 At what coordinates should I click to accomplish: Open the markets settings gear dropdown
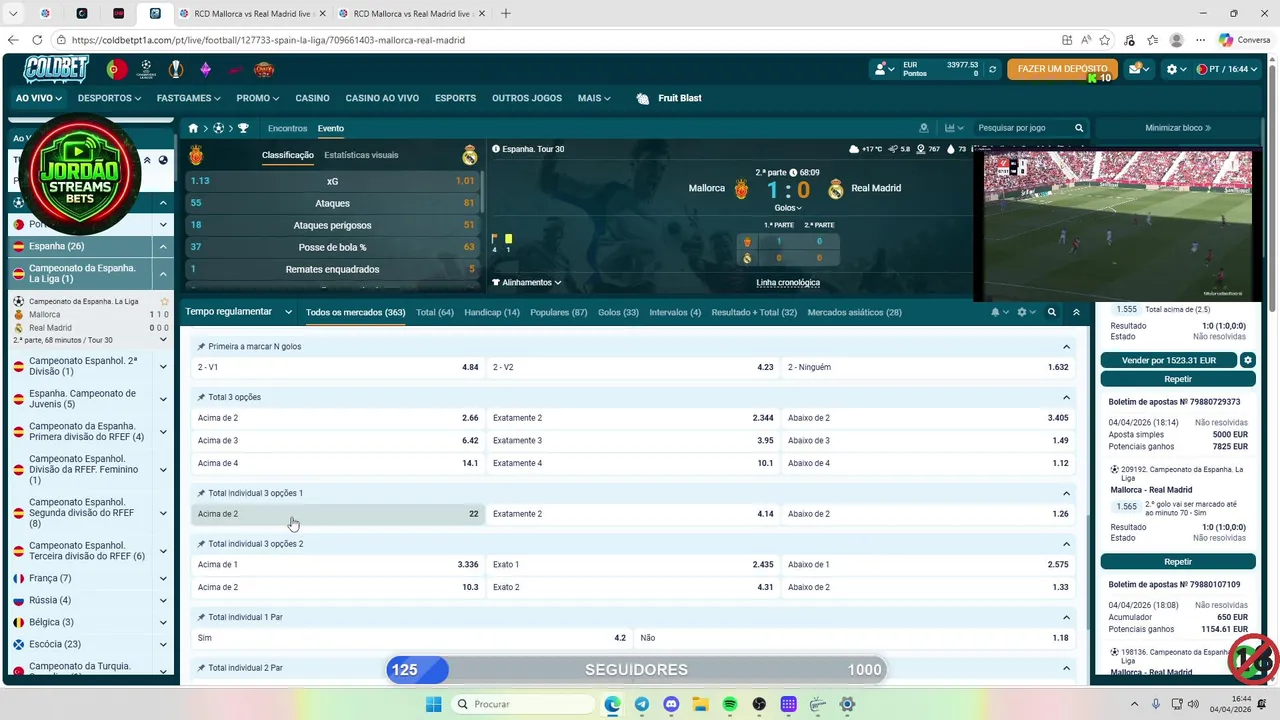tap(1026, 312)
